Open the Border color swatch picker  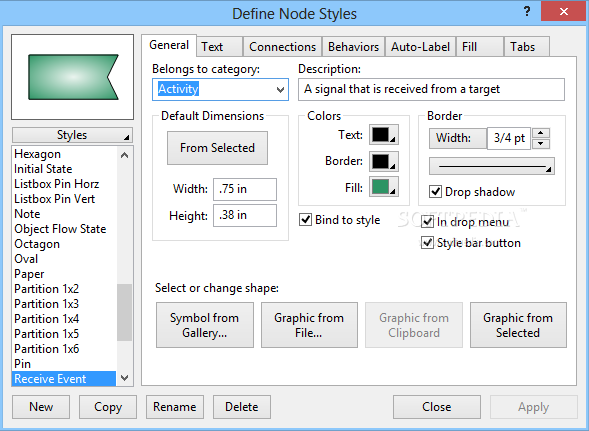pos(384,161)
